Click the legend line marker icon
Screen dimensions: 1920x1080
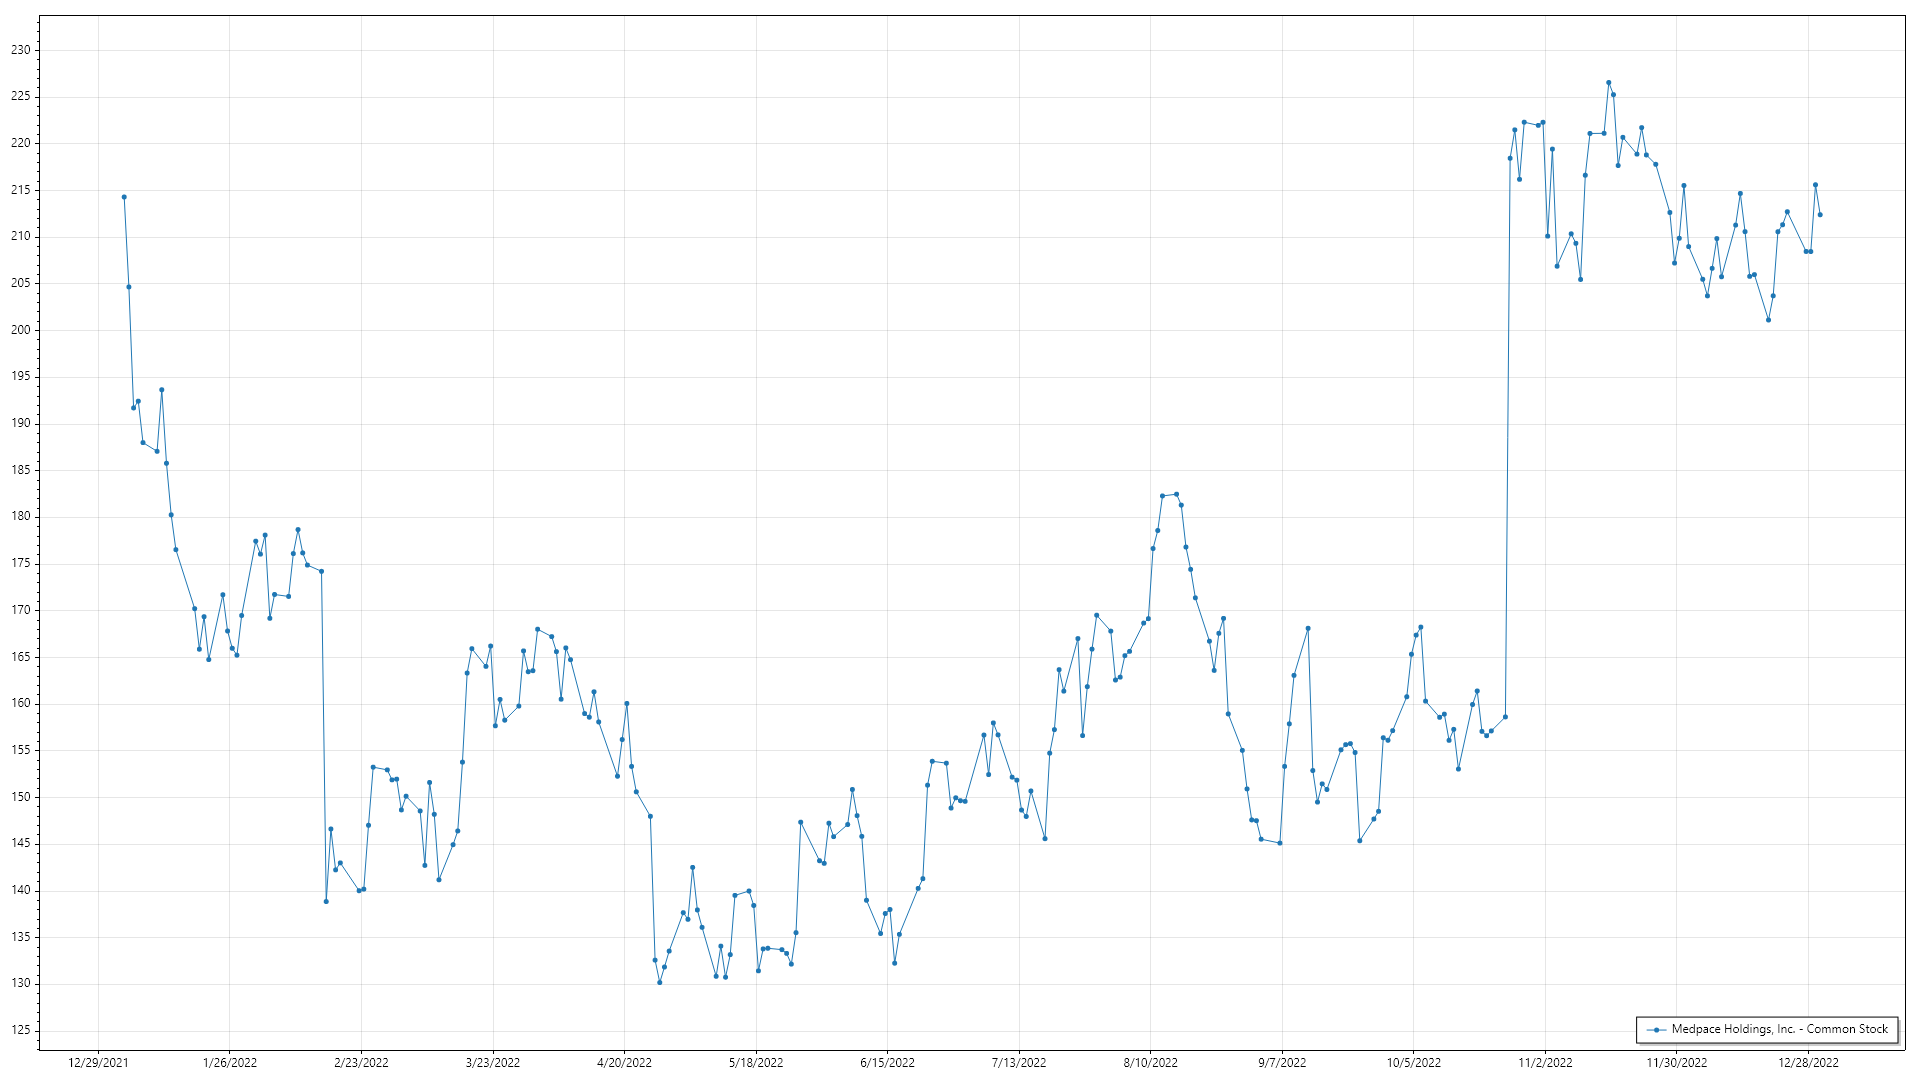point(1656,1030)
